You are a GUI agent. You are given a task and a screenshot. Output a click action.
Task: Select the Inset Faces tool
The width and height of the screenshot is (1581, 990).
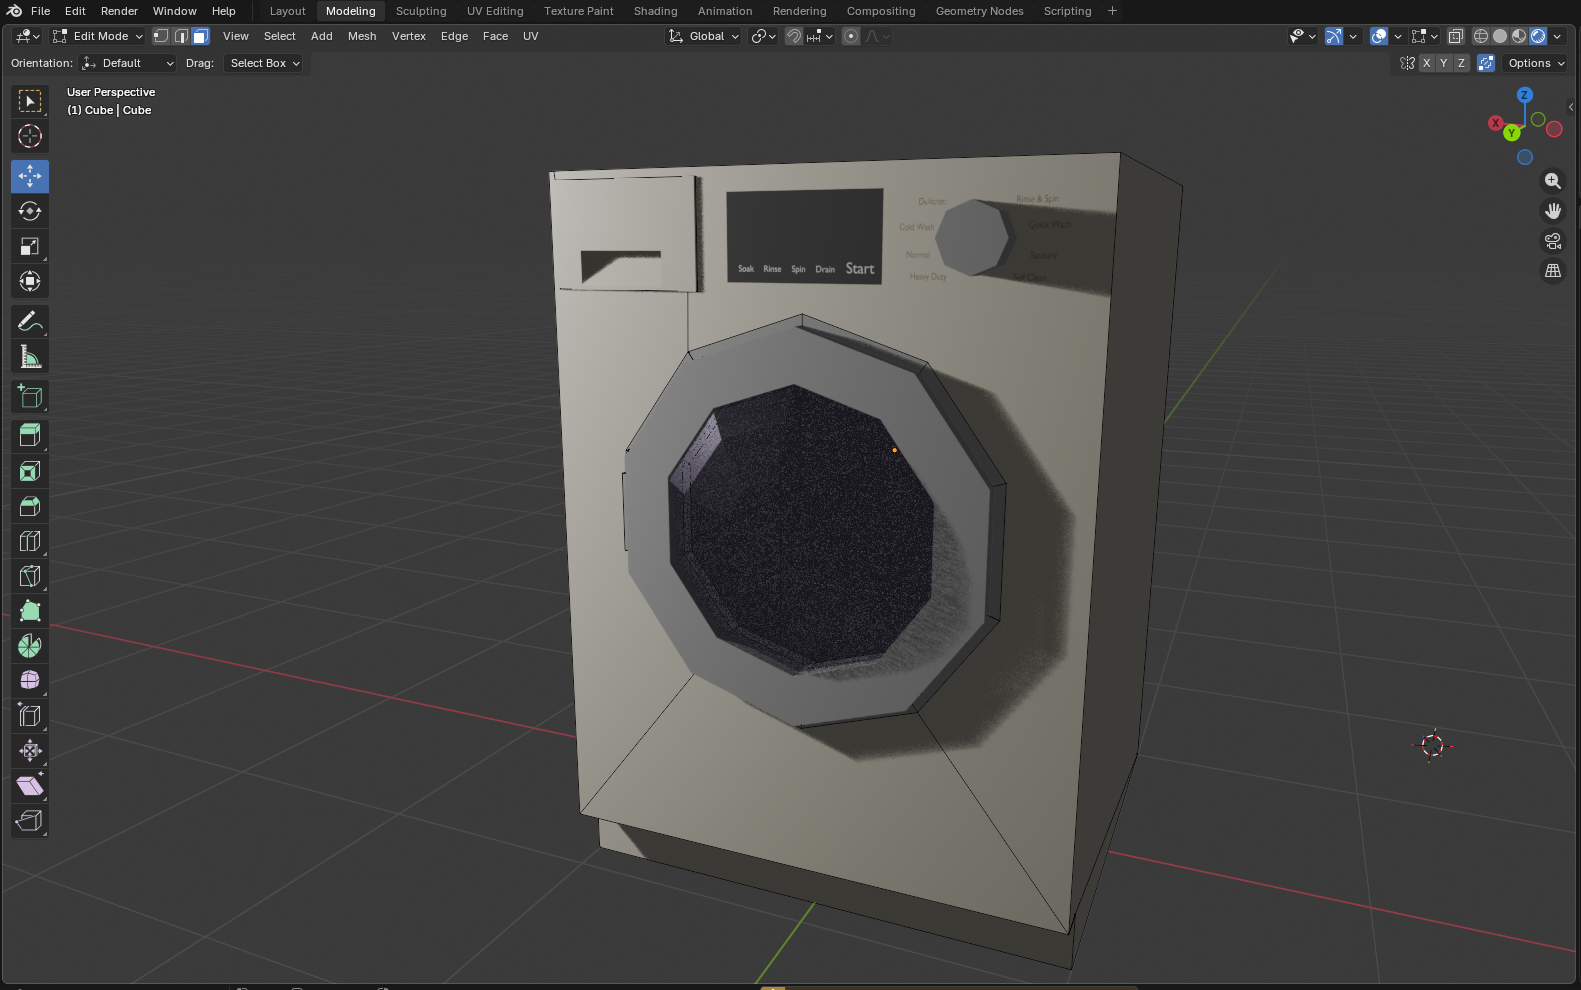pyautogui.click(x=30, y=471)
